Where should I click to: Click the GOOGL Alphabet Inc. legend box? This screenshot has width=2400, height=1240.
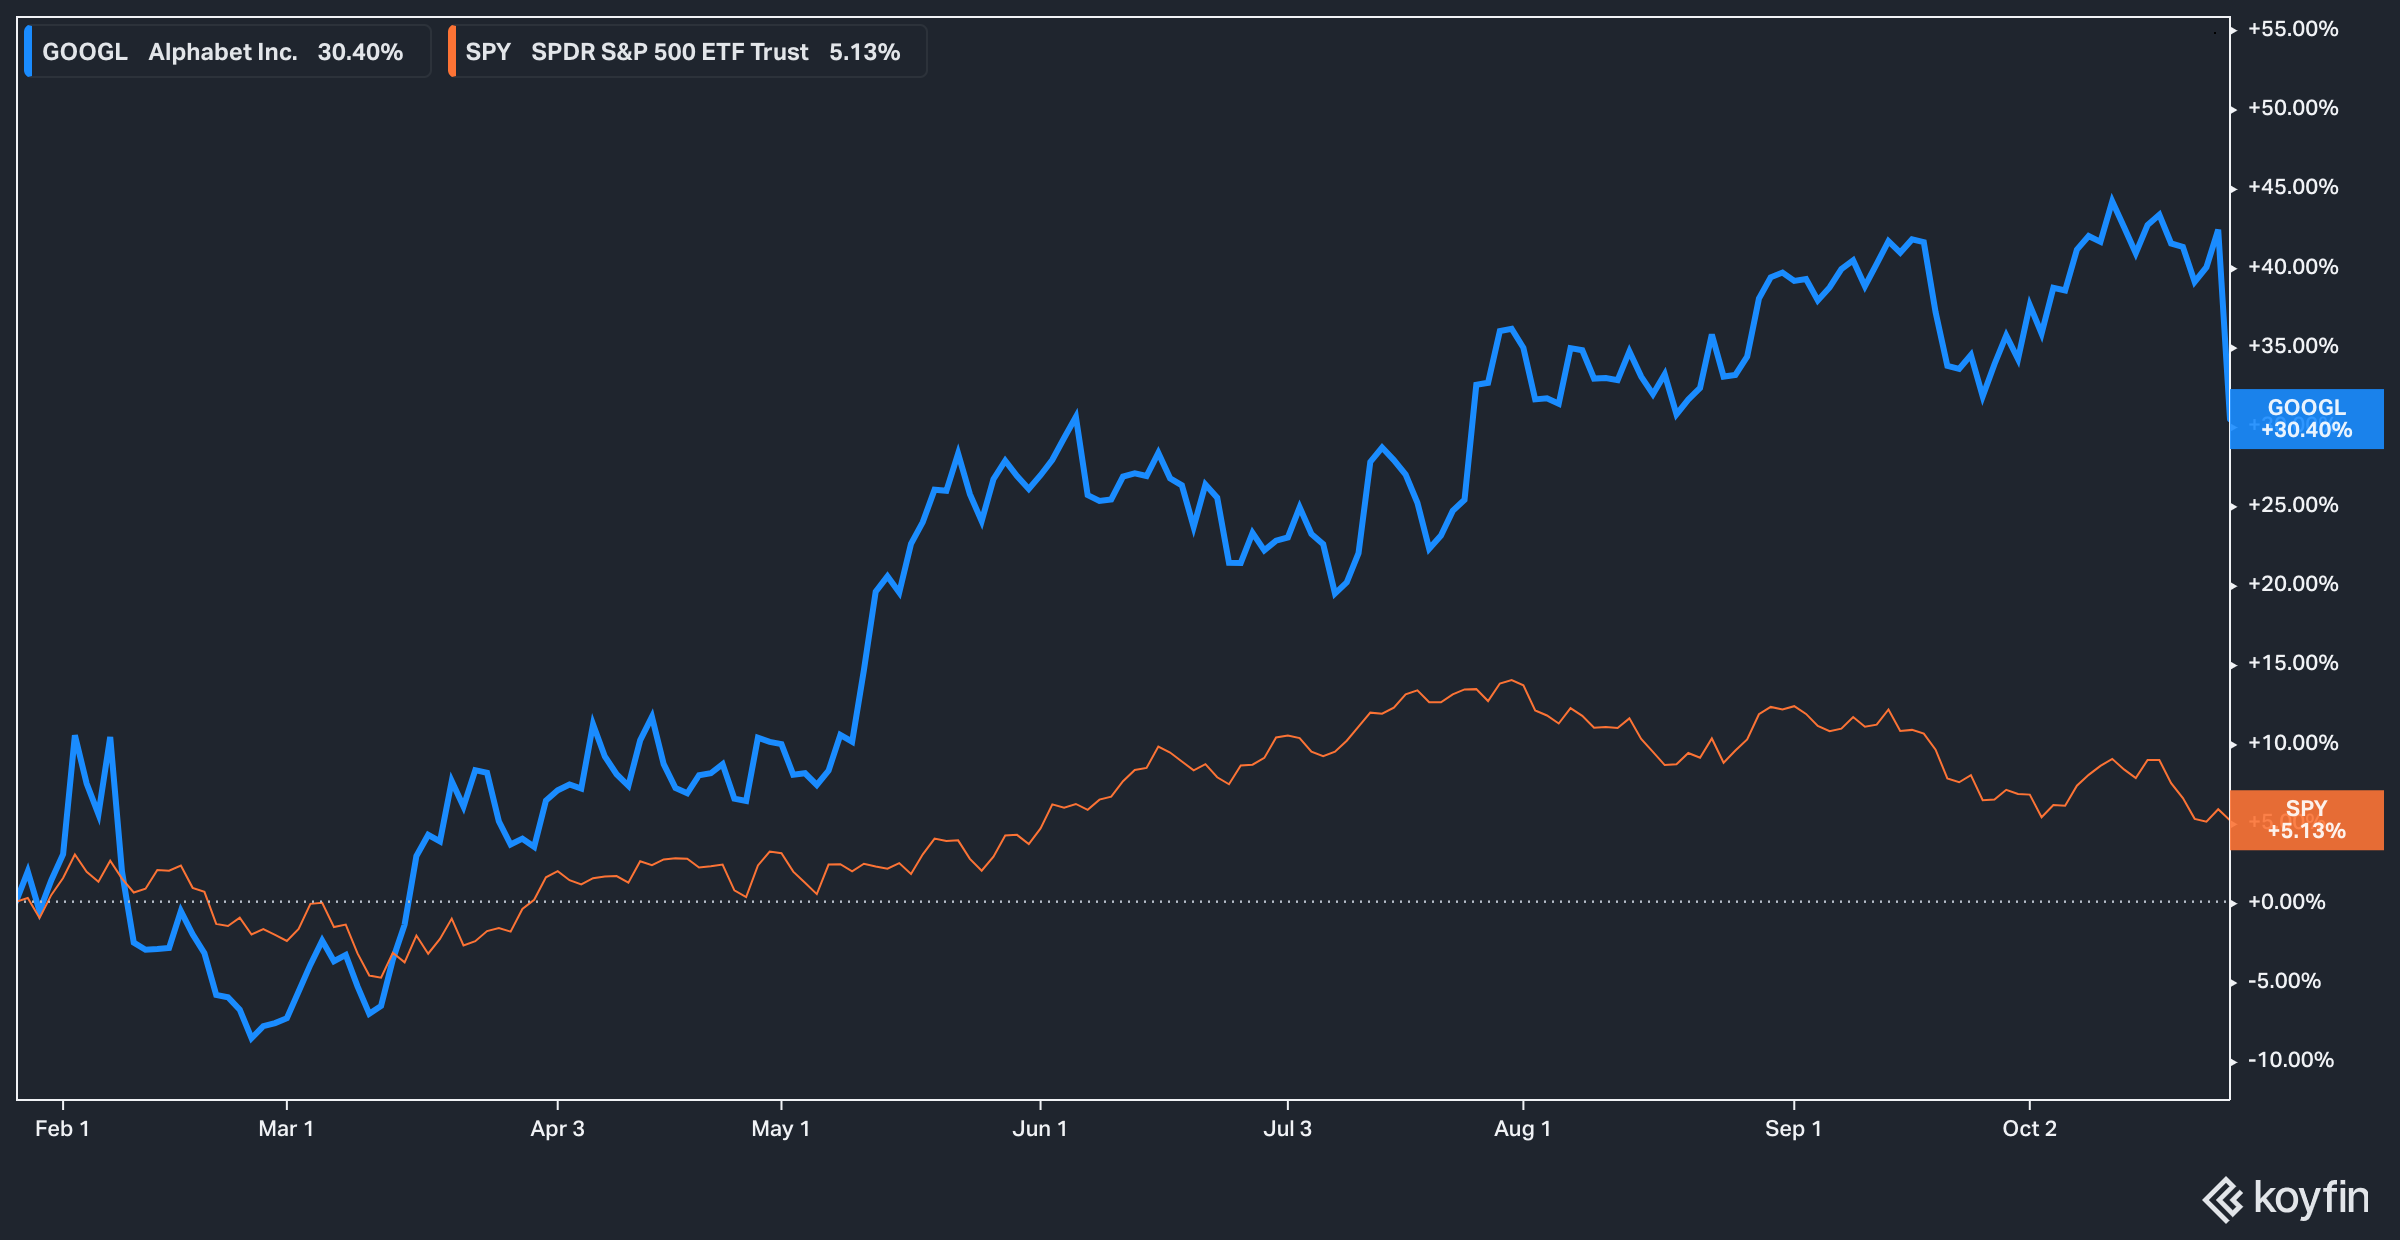228,52
